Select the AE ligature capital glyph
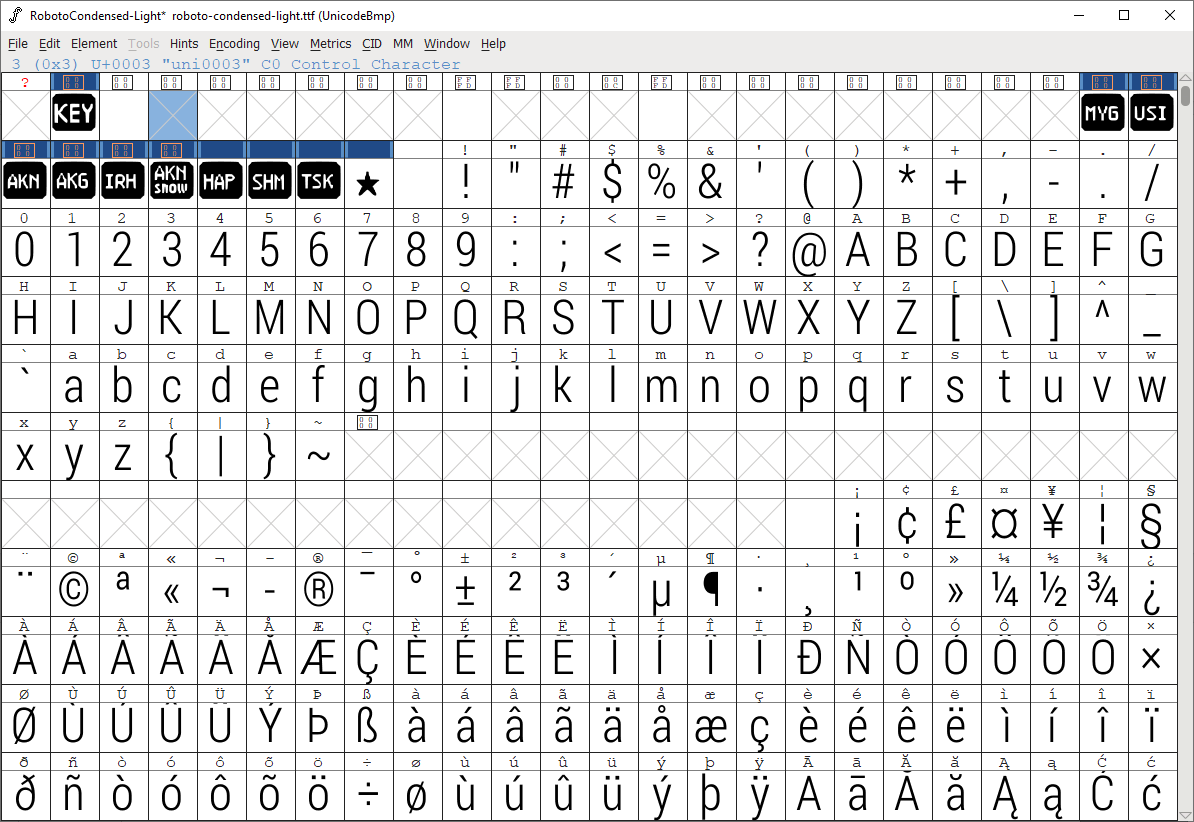 tap(319, 658)
